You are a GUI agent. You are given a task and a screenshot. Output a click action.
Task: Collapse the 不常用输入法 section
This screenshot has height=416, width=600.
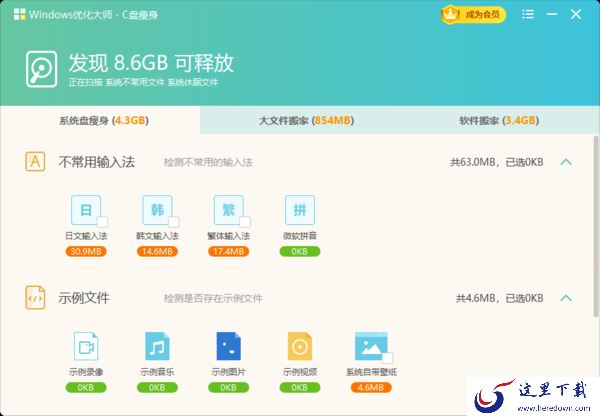pyautogui.click(x=566, y=162)
